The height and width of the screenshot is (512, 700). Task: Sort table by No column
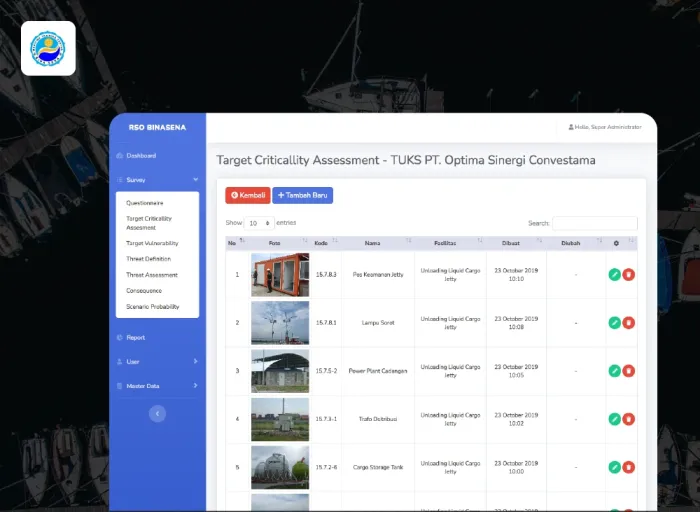pyautogui.click(x=237, y=243)
